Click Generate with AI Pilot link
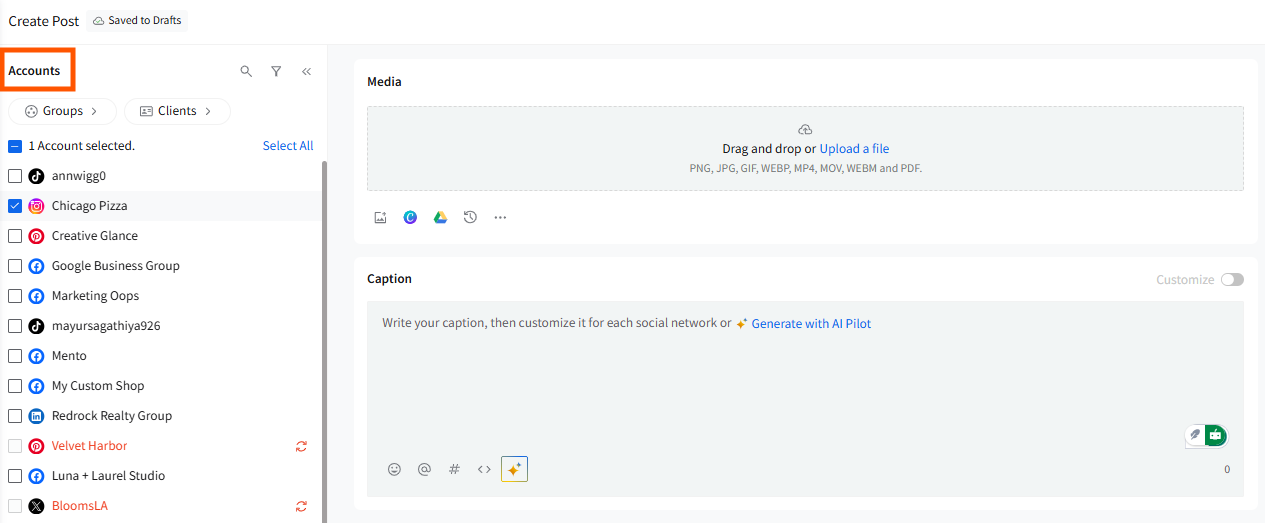 811,324
